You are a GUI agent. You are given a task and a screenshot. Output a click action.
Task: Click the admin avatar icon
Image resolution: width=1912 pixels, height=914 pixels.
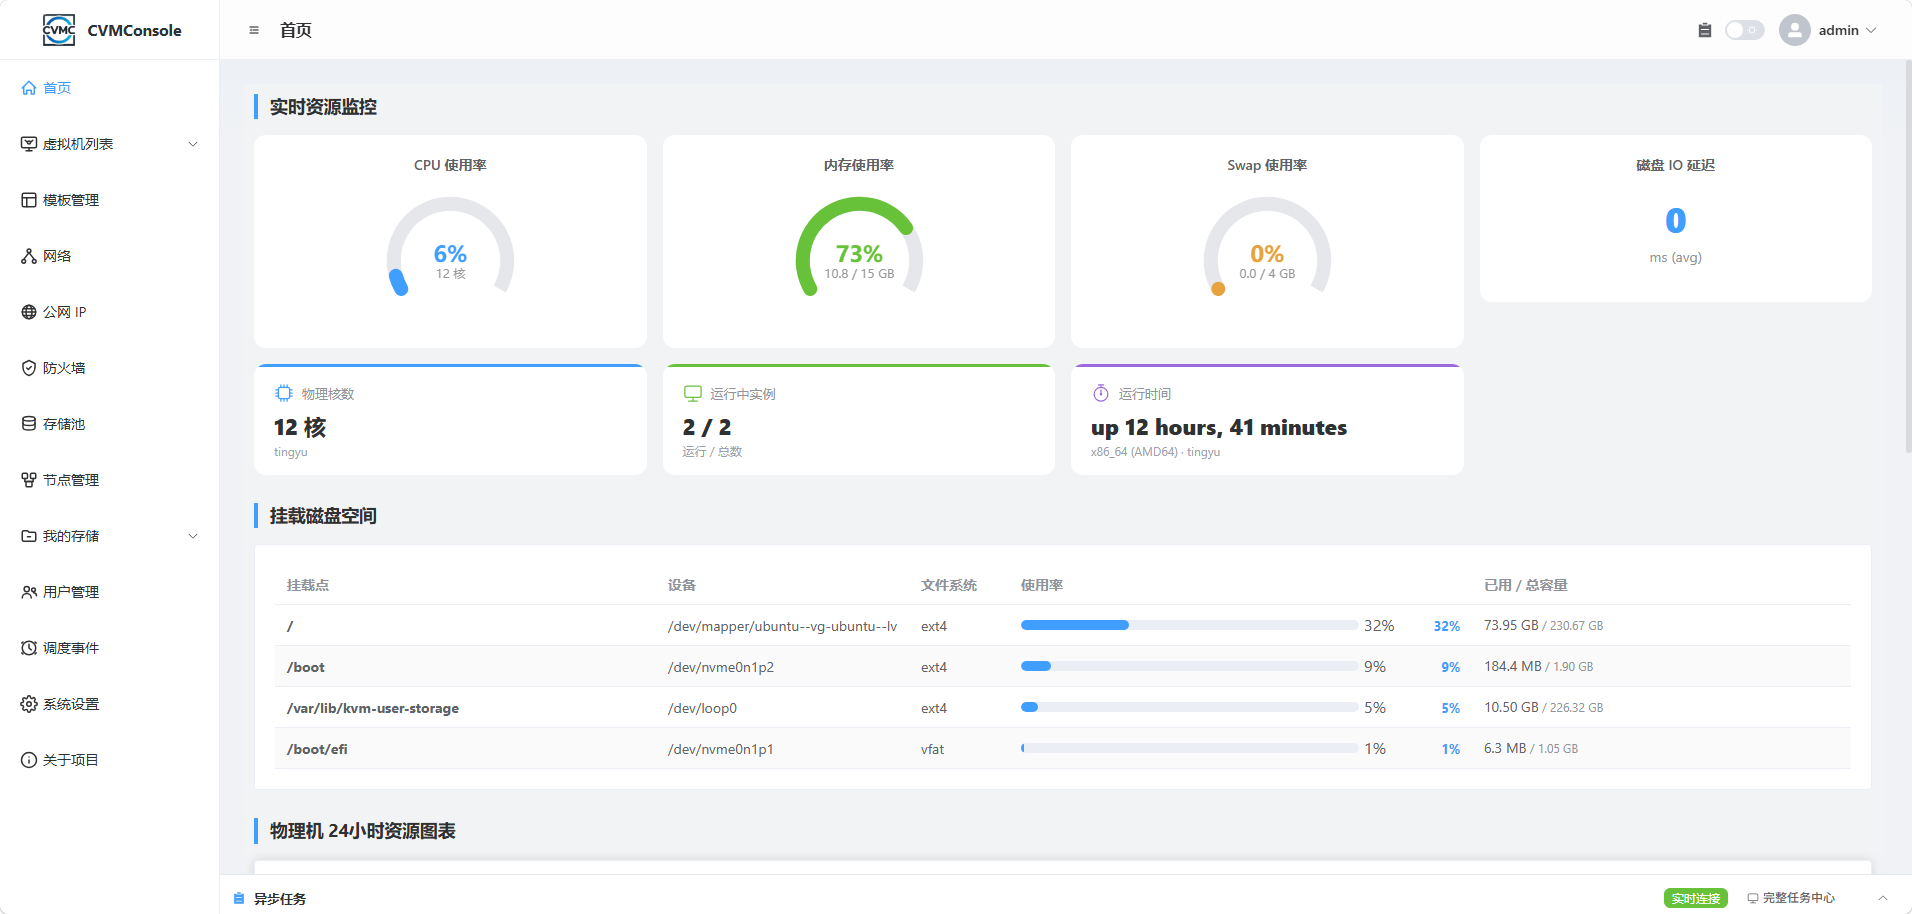[x=1795, y=30]
